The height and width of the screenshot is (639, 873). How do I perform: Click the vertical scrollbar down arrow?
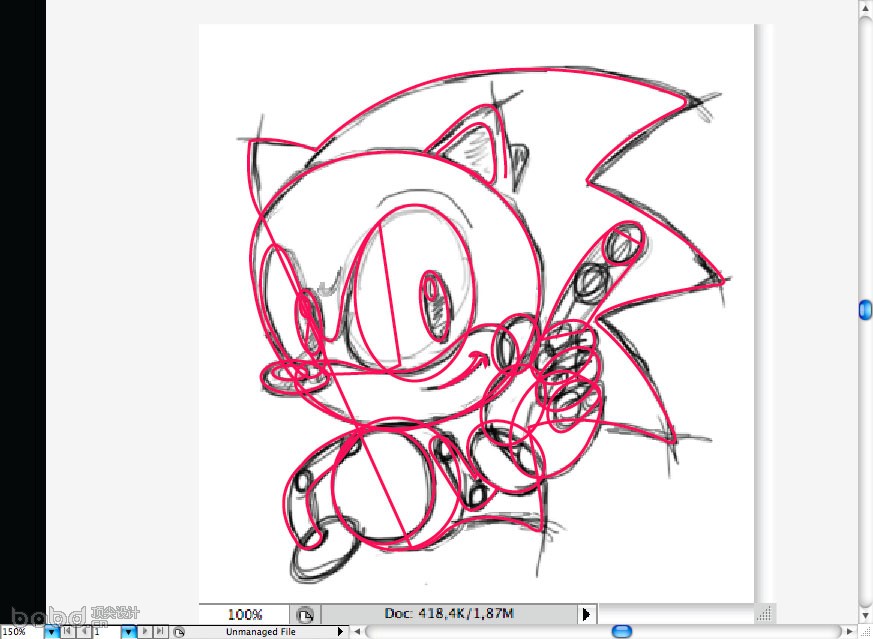click(866, 616)
